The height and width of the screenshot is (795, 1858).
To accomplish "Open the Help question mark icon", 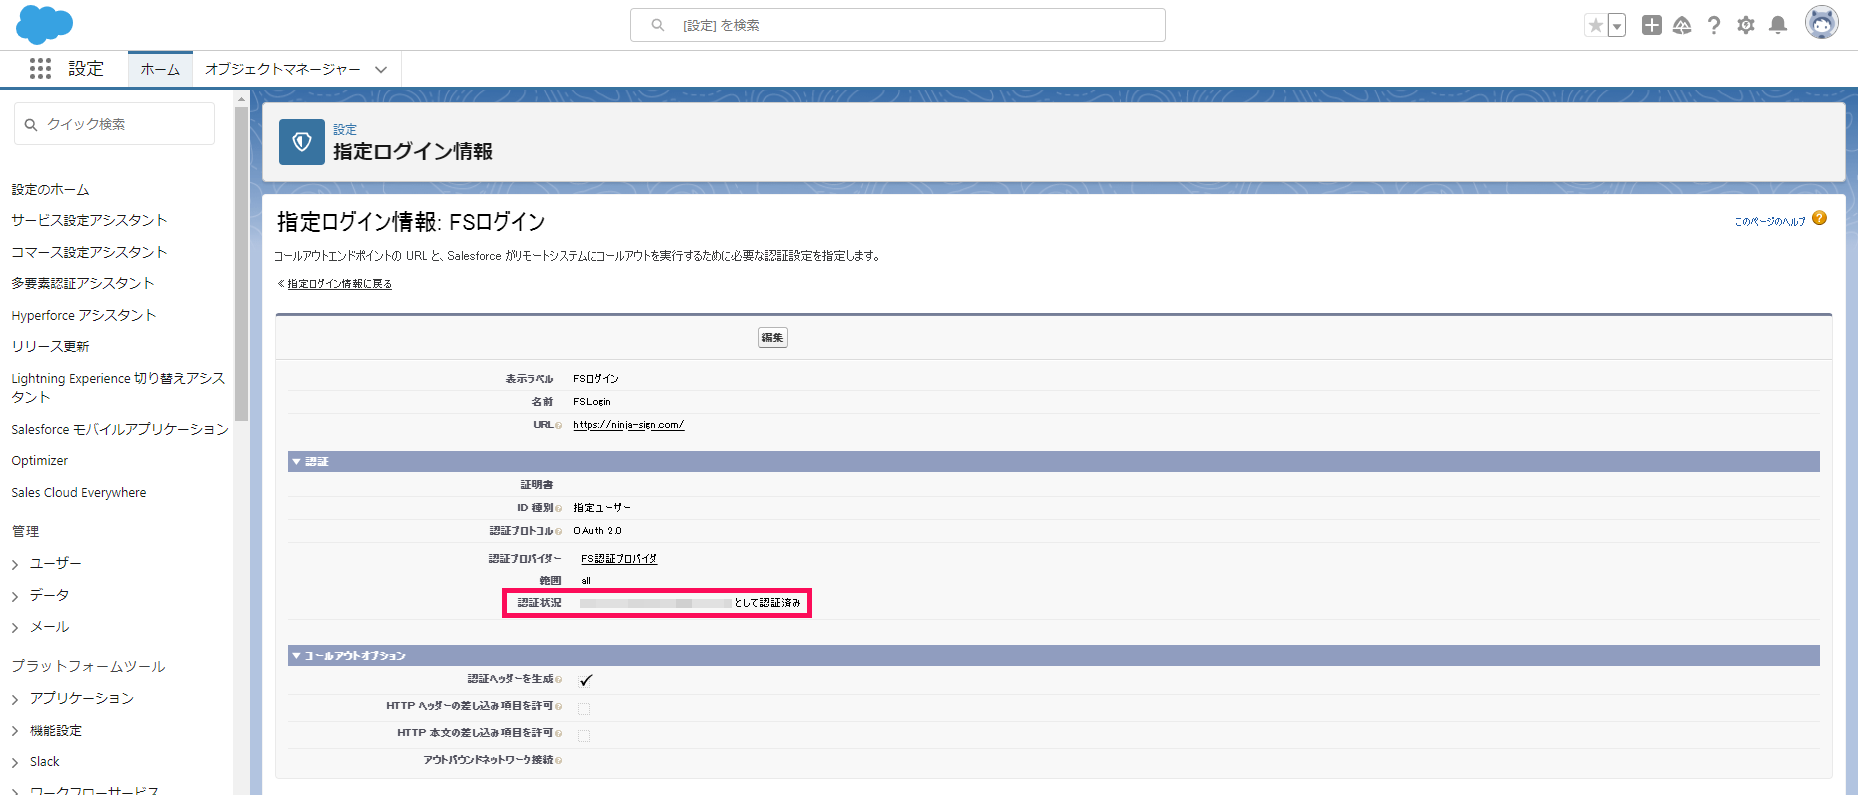I will point(1714,25).
